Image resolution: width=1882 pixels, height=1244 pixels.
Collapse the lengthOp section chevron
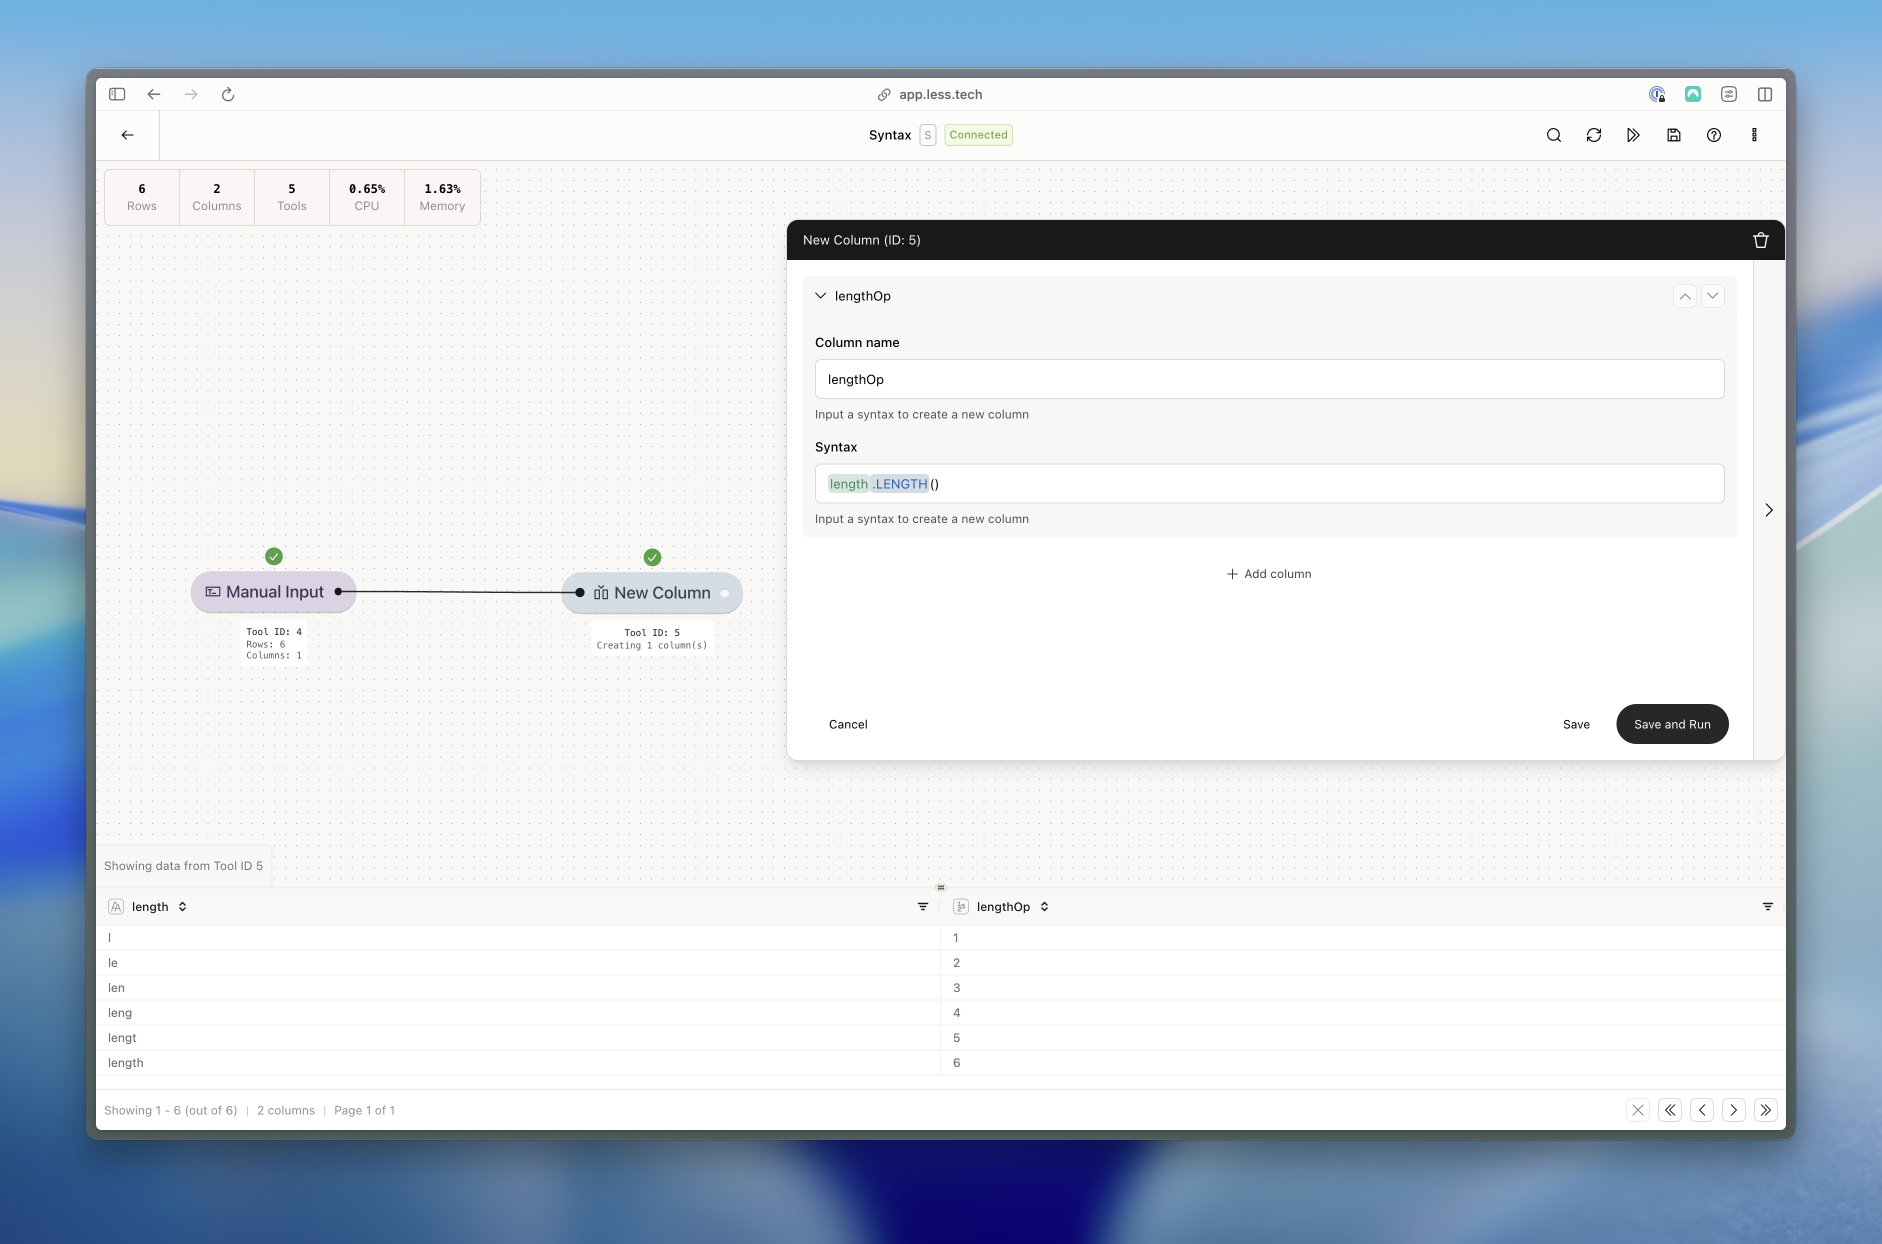[x=821, y=296]
